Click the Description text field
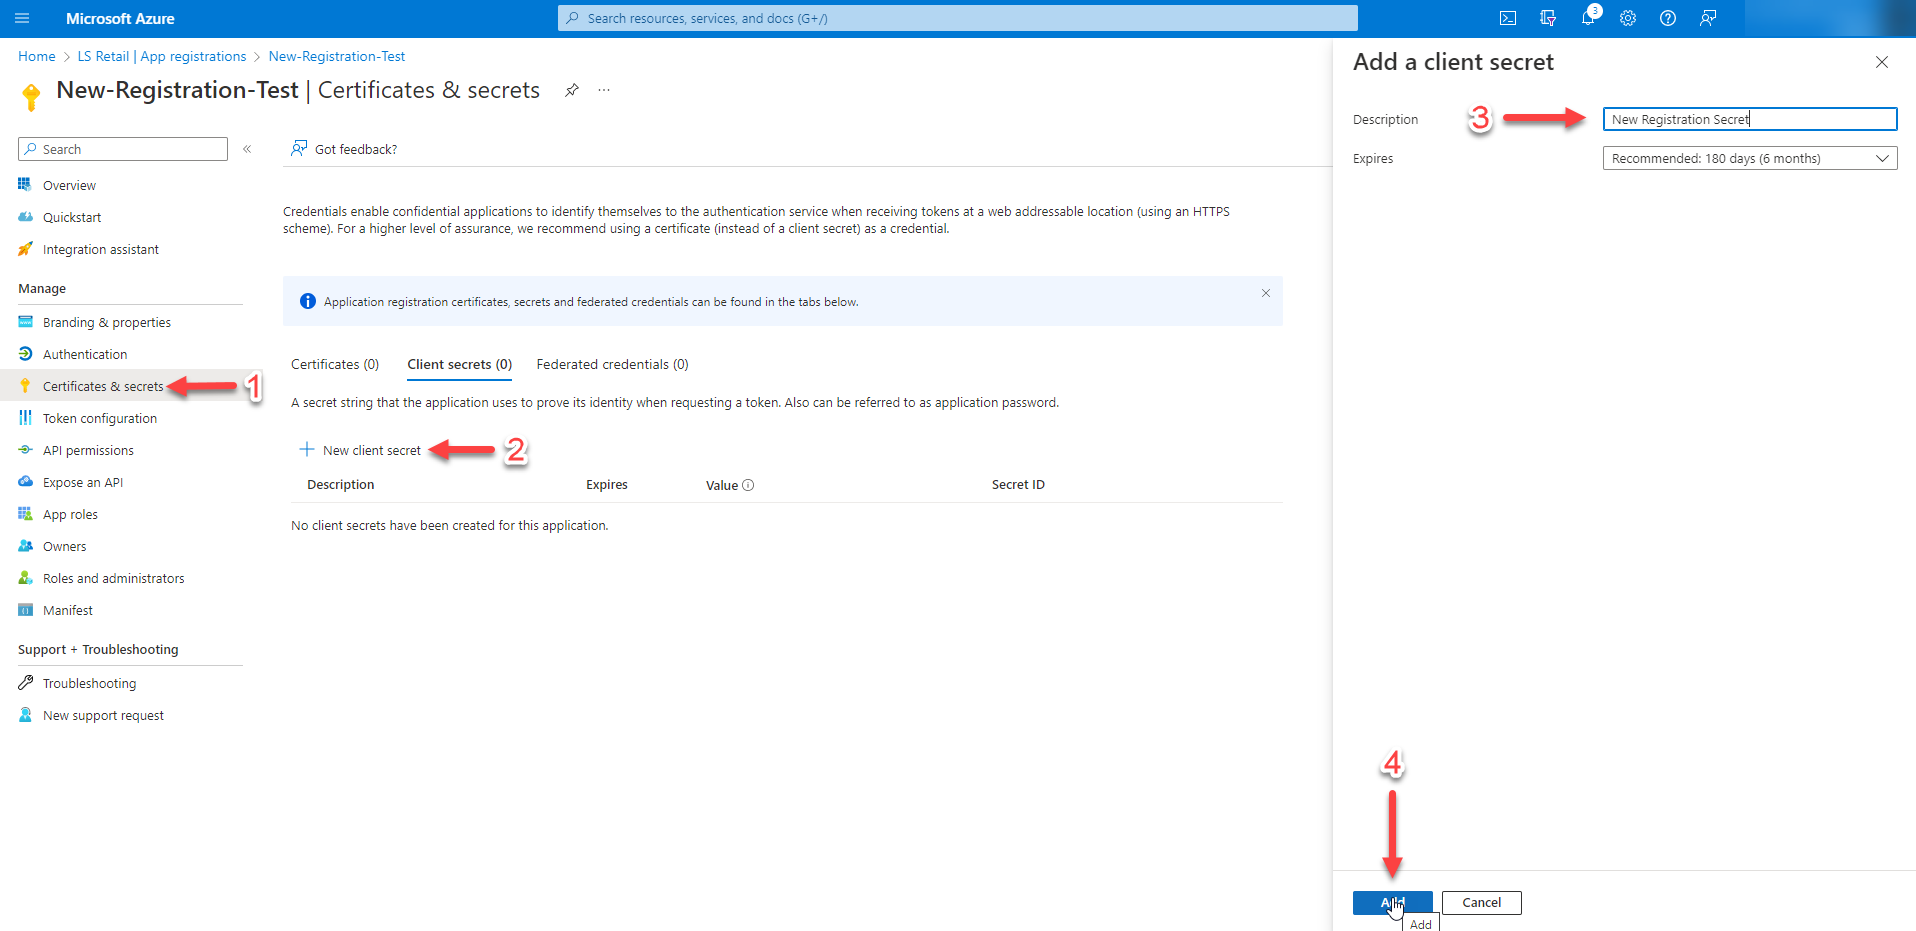1916x931 pixels. coord(1749,119)
